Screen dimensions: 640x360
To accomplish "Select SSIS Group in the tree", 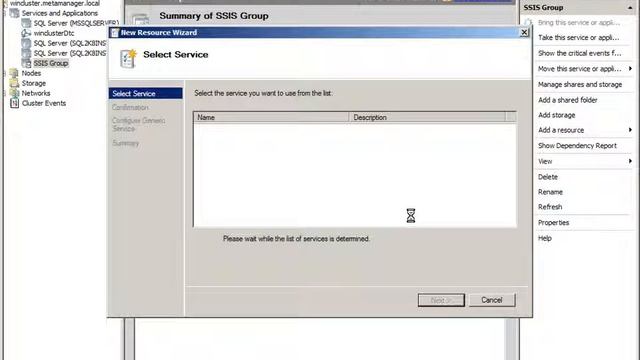I will [51, 63].
